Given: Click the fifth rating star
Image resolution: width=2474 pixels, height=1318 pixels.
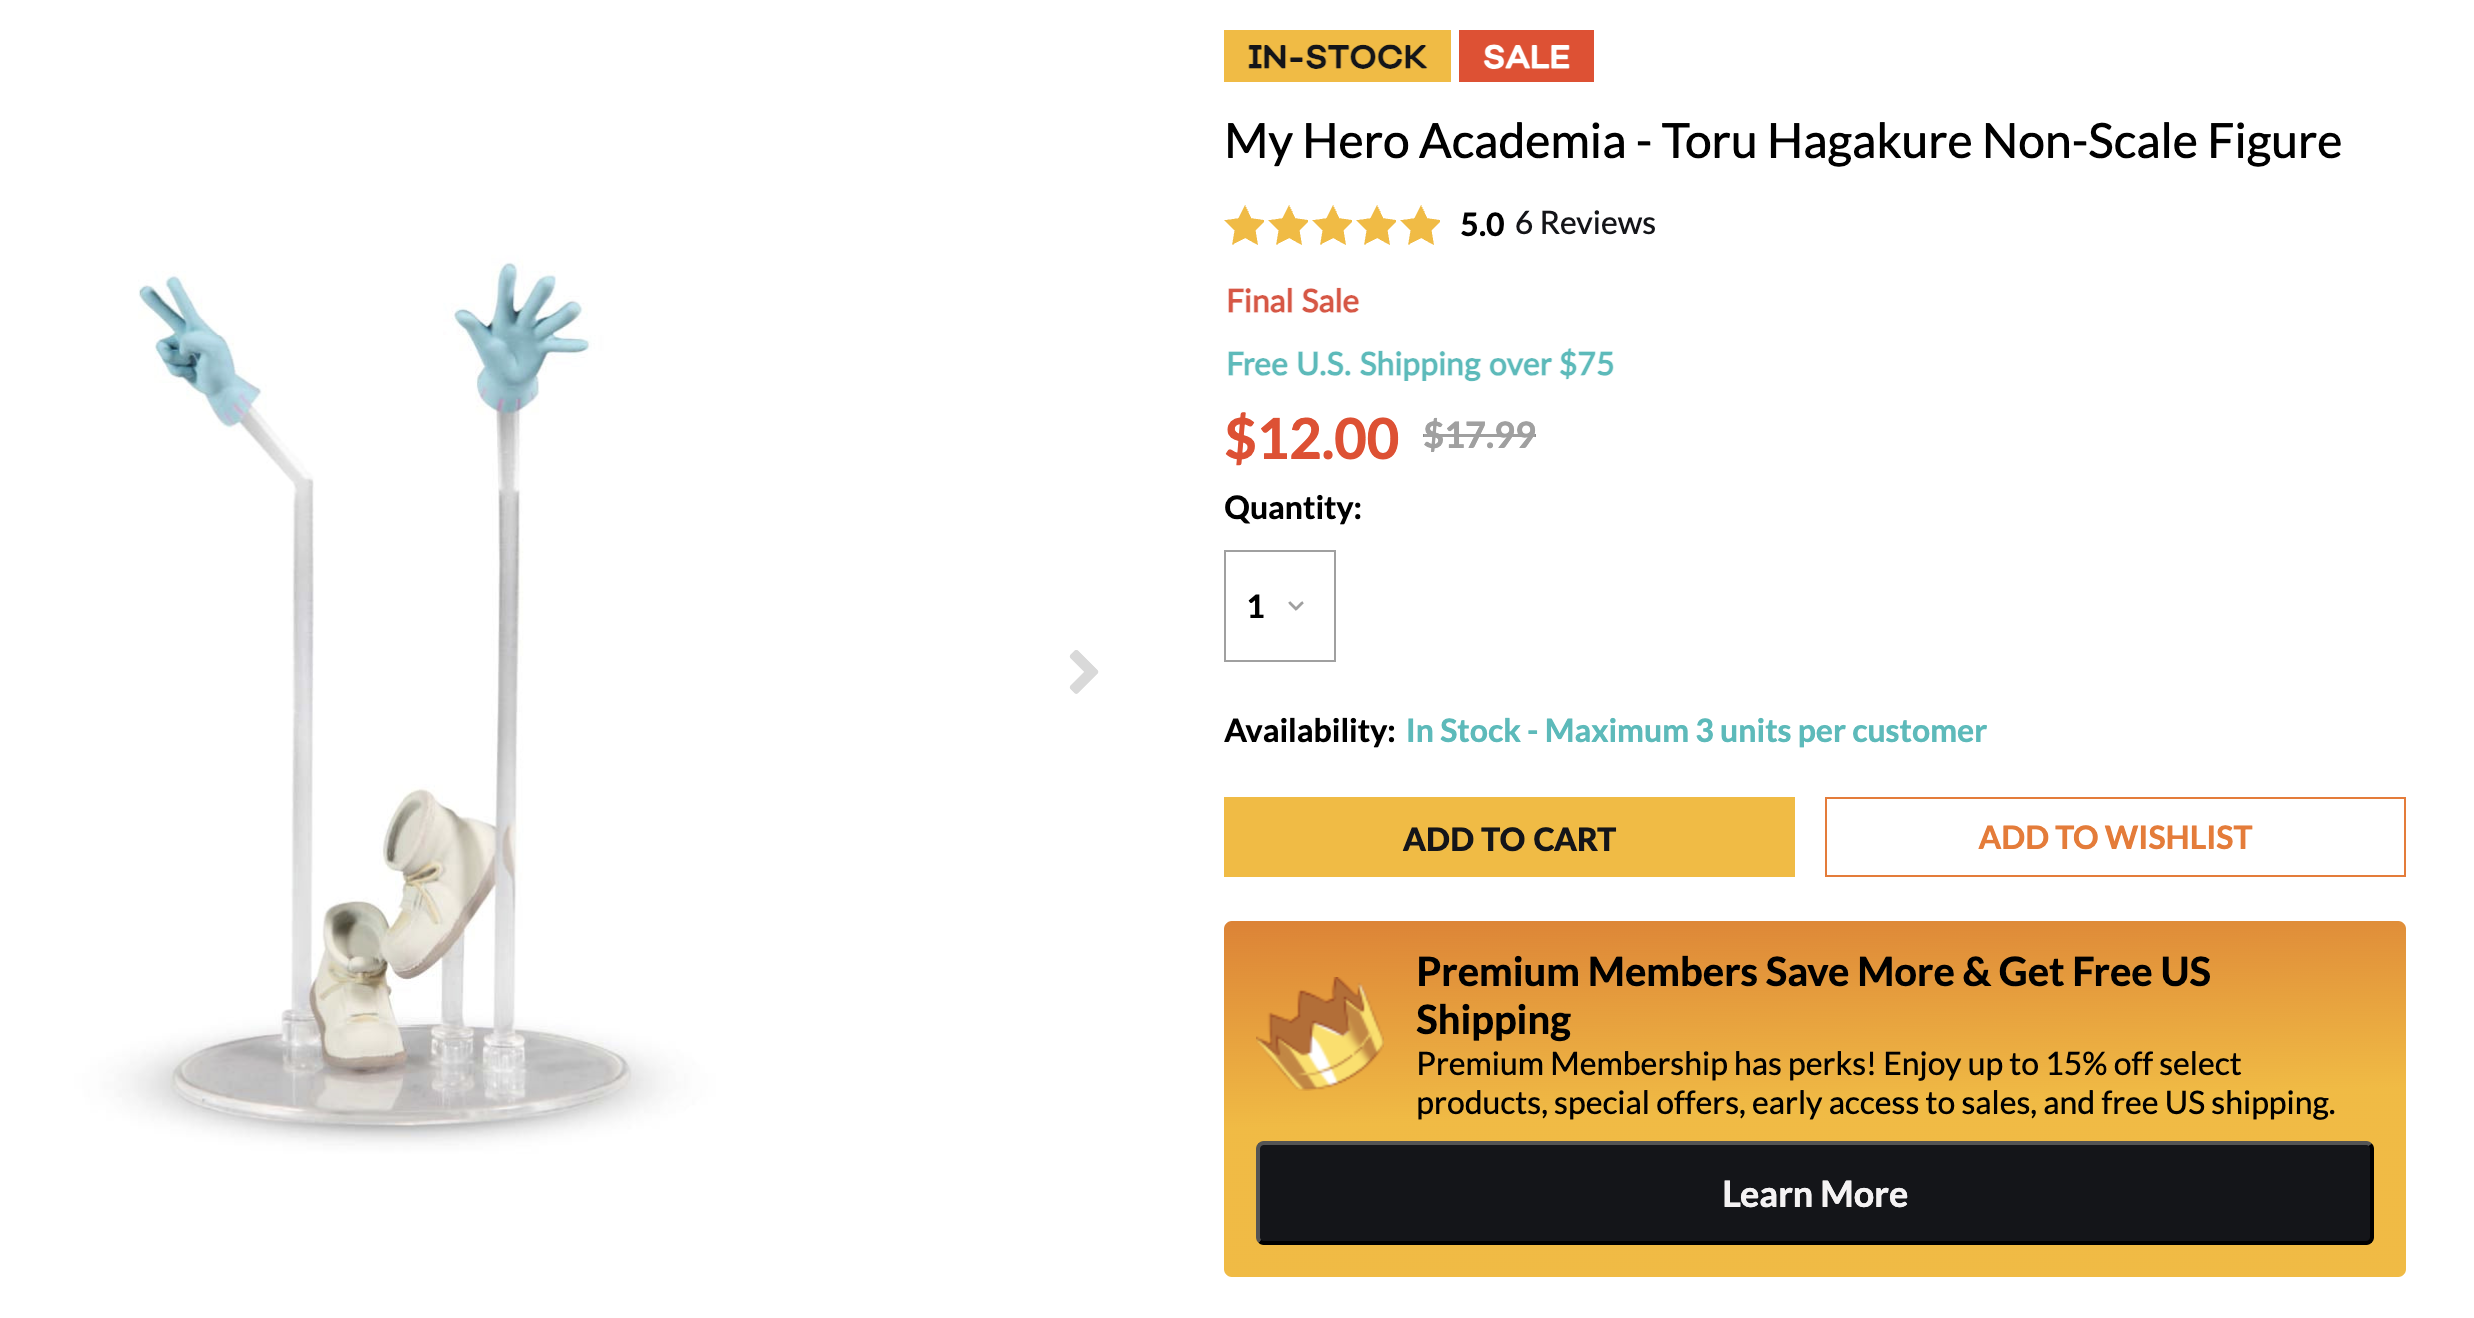Looking at the screenshot, I should 1420,225.
